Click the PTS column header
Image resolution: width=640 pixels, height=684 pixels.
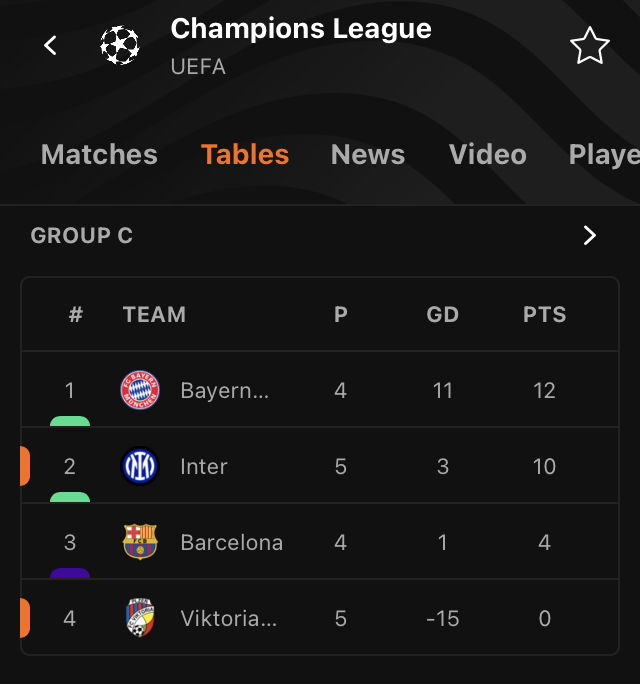coord(544,314)
